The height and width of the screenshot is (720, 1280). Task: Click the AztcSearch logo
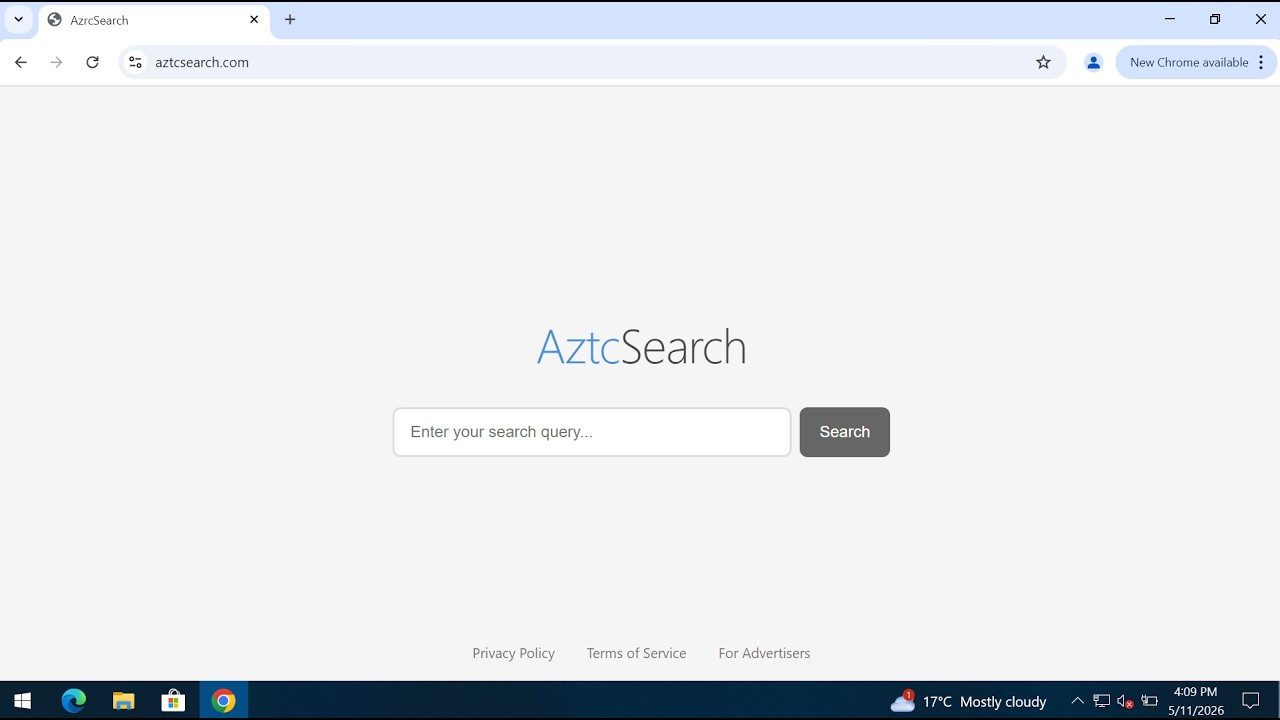click(x=641, y=347)
